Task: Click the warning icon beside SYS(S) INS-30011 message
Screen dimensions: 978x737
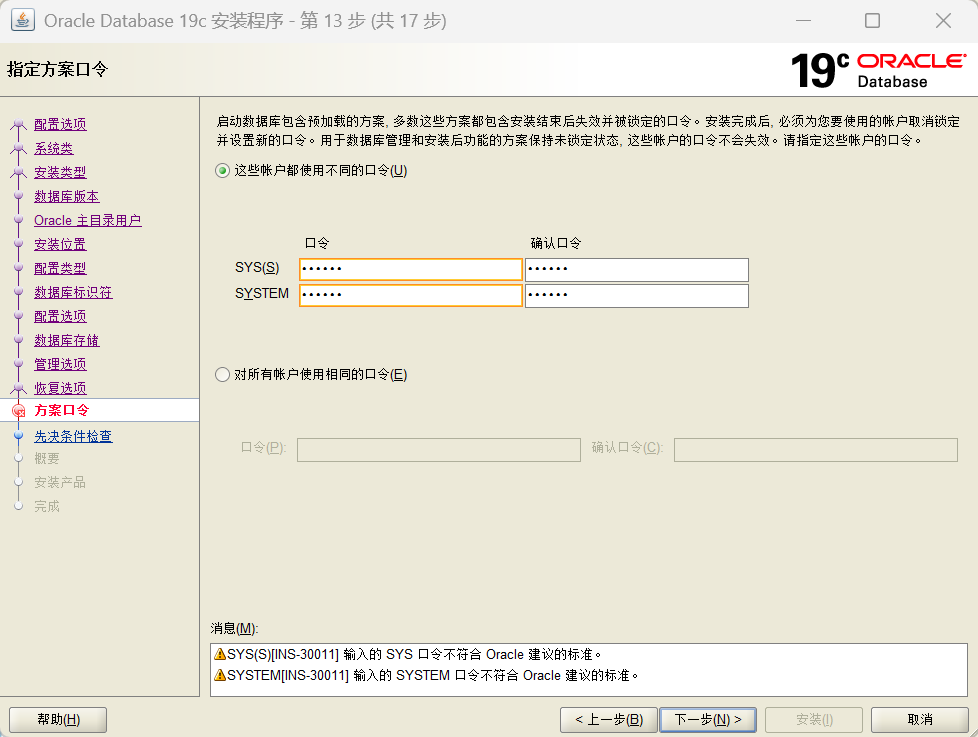Action: coord(220,654)
